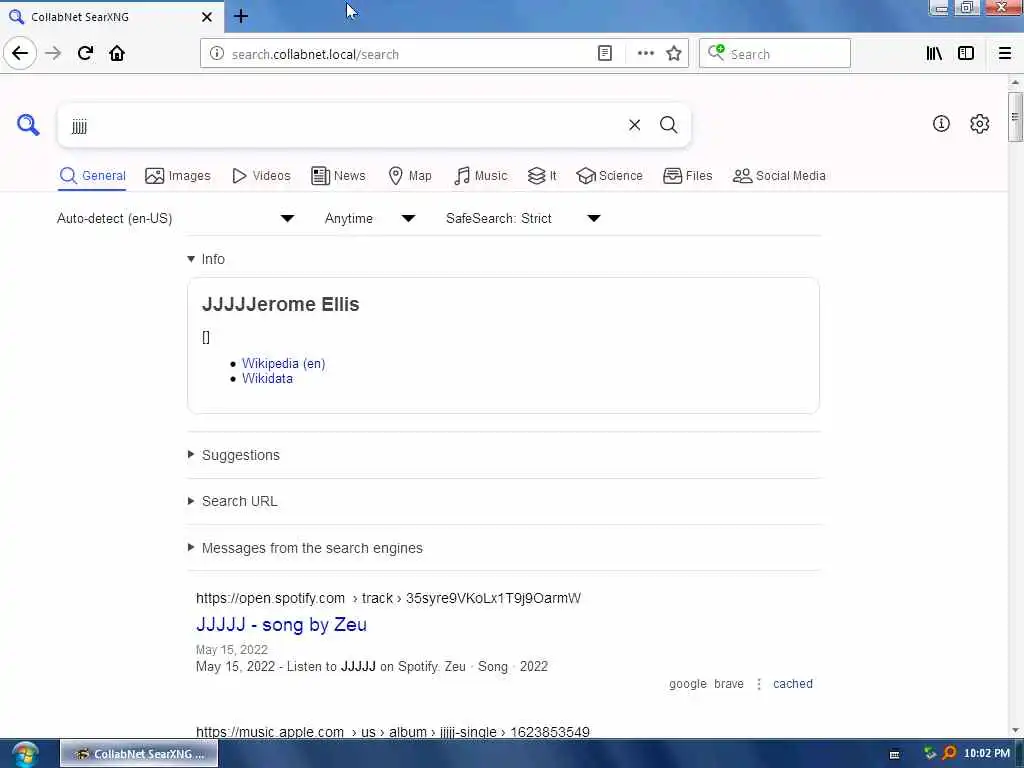The image size is (1024, 768).
Task: Go to the browser home page
Action: (117, 53)
